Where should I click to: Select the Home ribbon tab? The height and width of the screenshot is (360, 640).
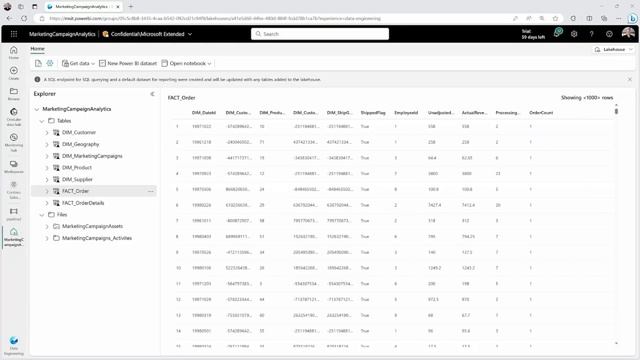(x=38, y=49)
